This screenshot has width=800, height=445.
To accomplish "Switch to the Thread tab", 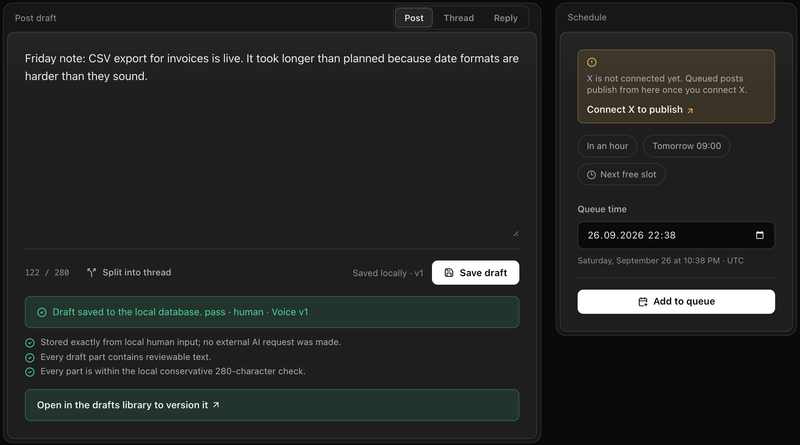I will [x=458, y=18].
